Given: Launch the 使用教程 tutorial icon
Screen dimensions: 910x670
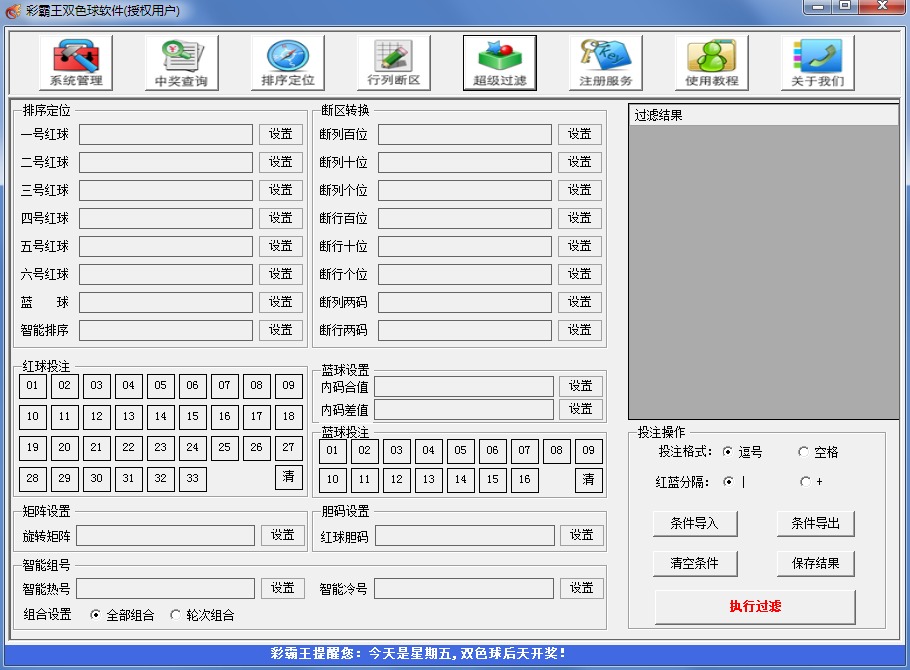Looking at the screenshot, I should click(x=712, y=62).
